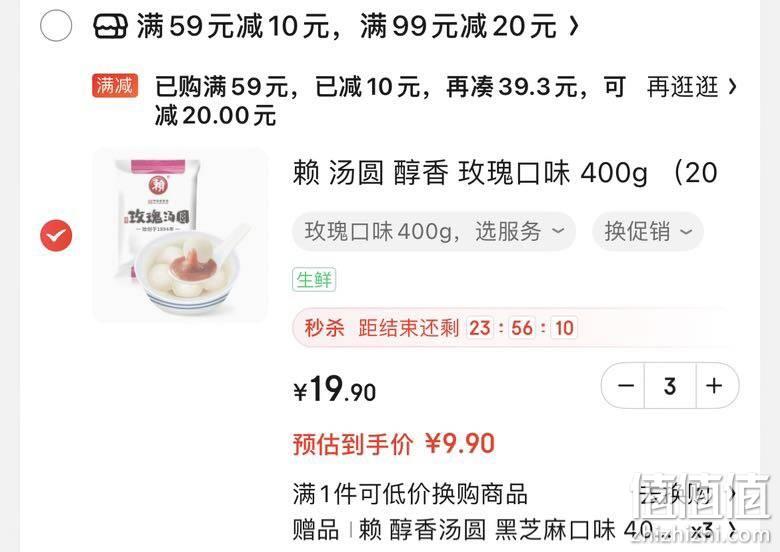Open the 玫瑰汤圆 product thumbnail
This screenshot has height=552, width=780.
pyautogui.click(x=180, y=235)
